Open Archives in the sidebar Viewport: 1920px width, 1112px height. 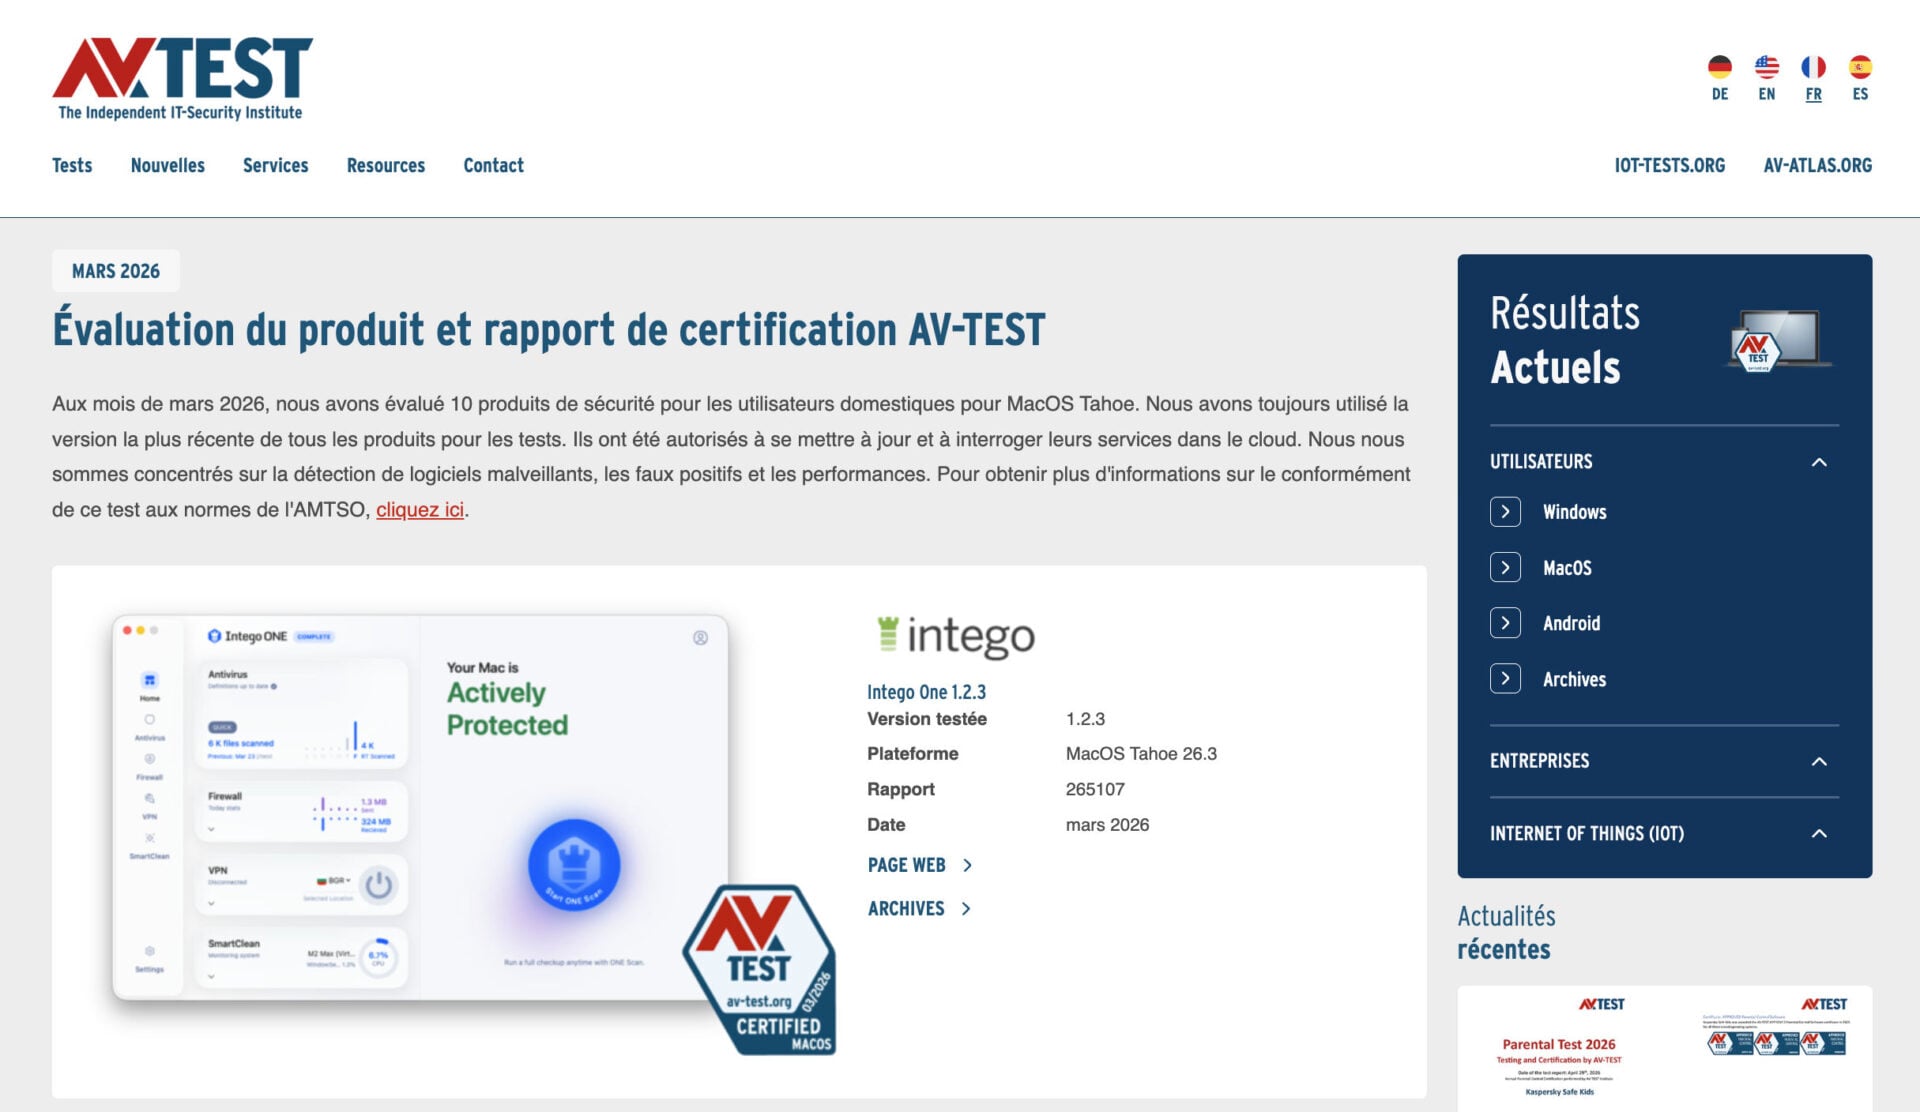click(1574, 679)
